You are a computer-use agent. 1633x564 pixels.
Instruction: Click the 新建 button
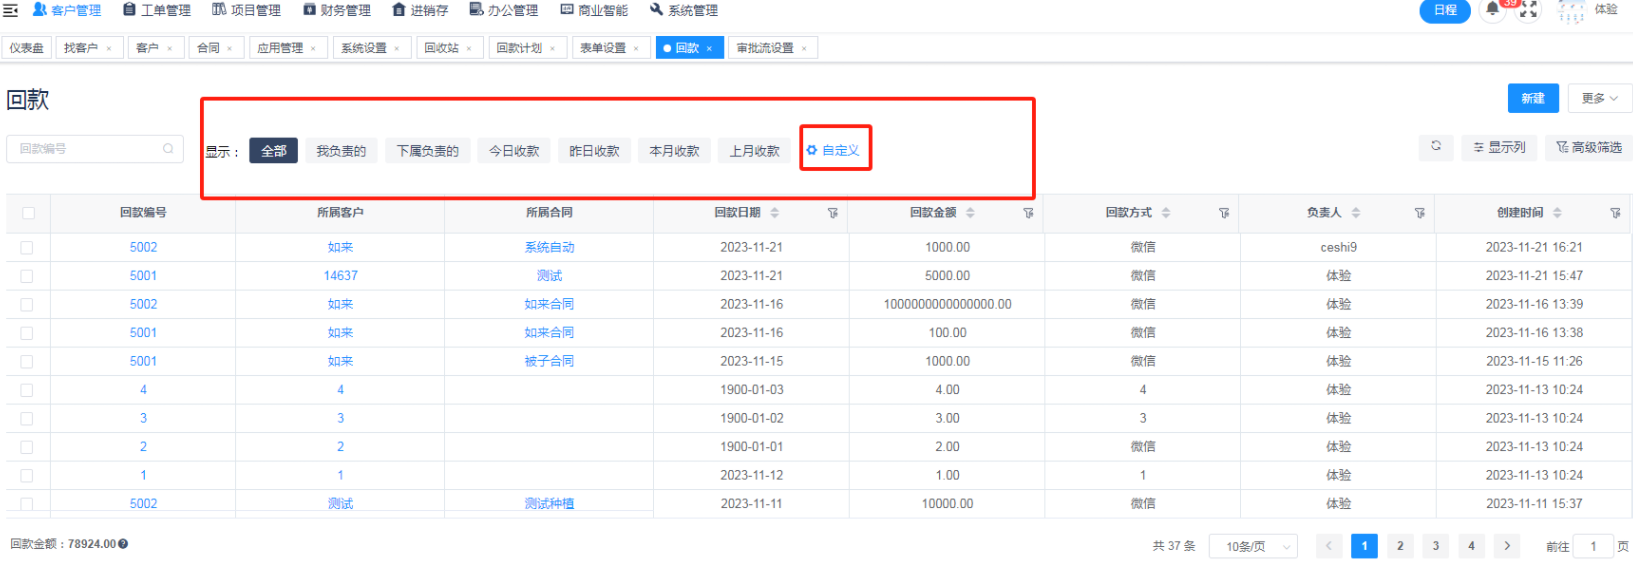pos(1533,98)
